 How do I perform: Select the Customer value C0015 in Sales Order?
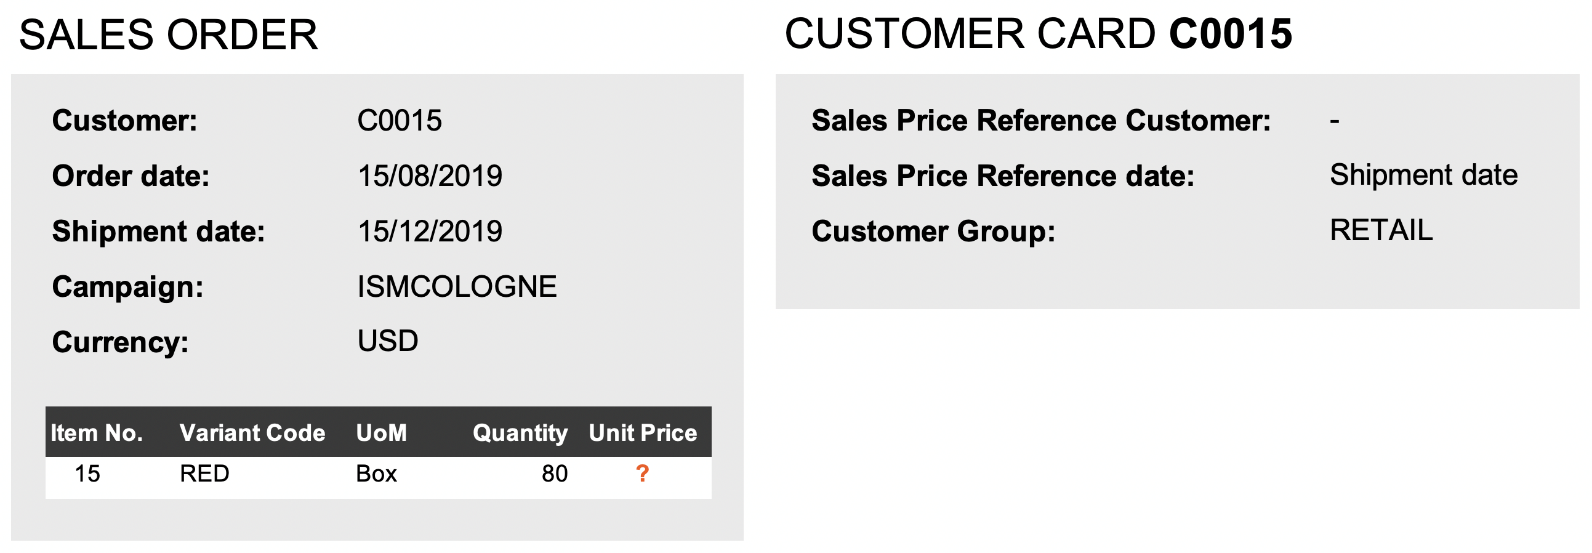[399, 121]
